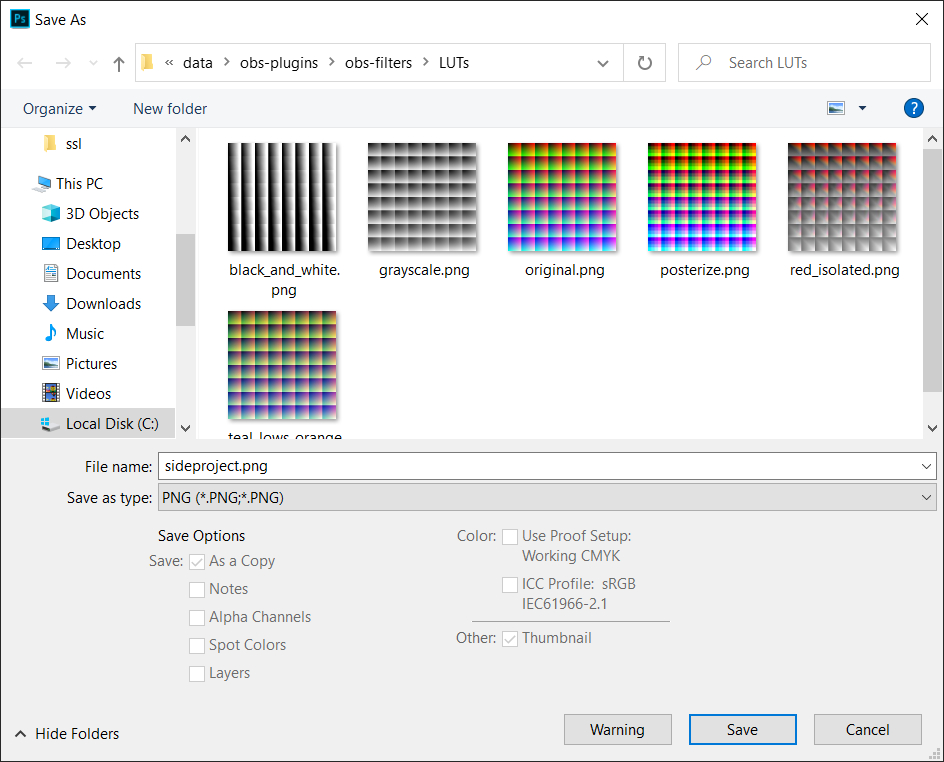Select Desktop in the navigation pane

(x=94, y=243)
